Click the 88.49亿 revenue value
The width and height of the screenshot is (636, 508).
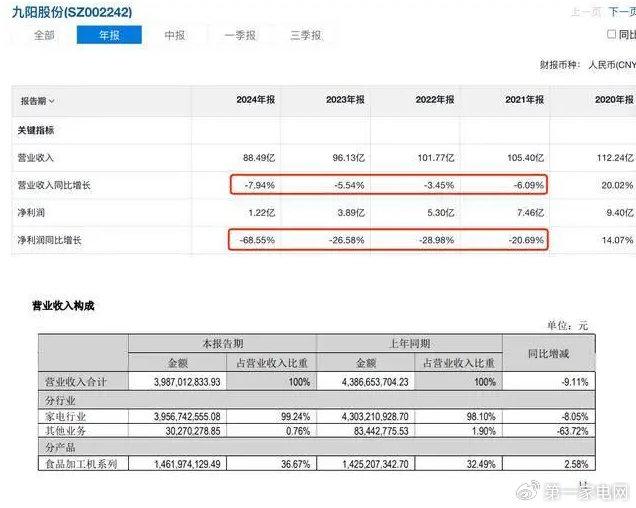pyautogui.click(x=259, y=157)
